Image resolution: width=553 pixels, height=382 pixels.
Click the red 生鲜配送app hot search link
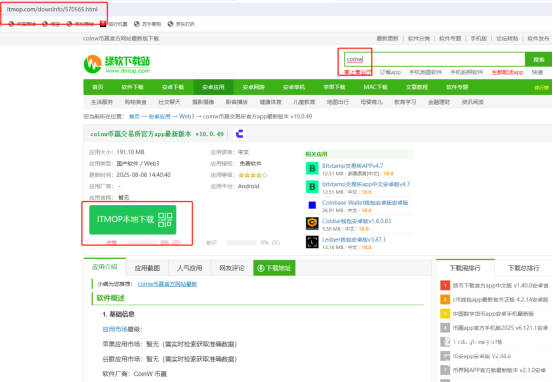[507, 72]
